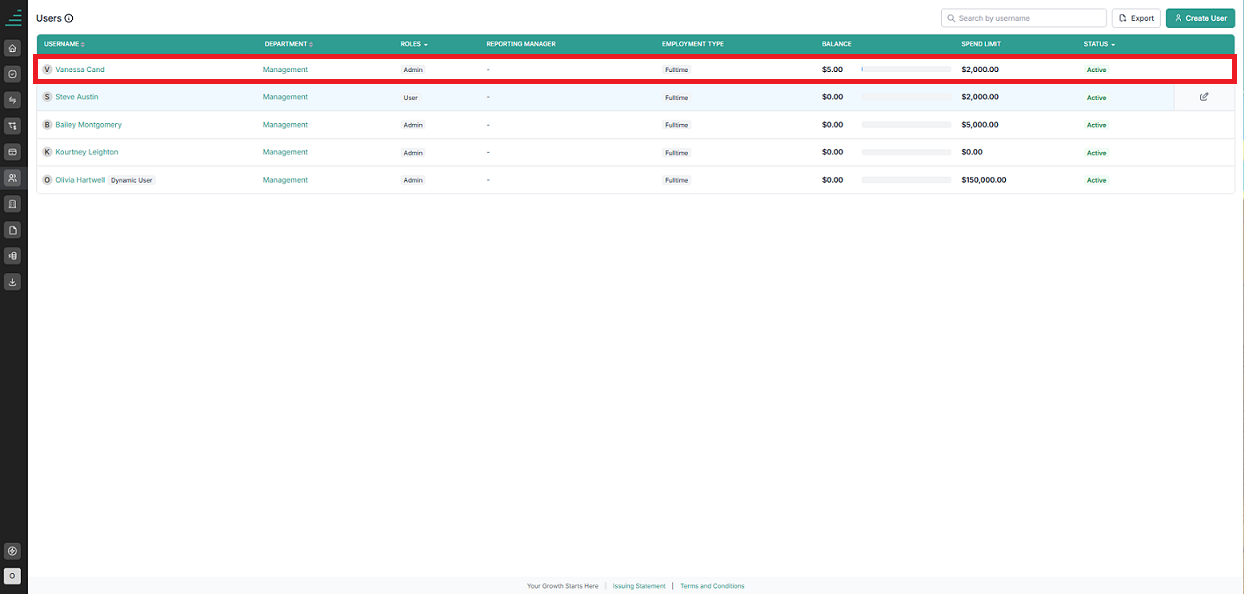
Task: Open the O profile avatar at the sidebar bottom
Action: point(12,576)
